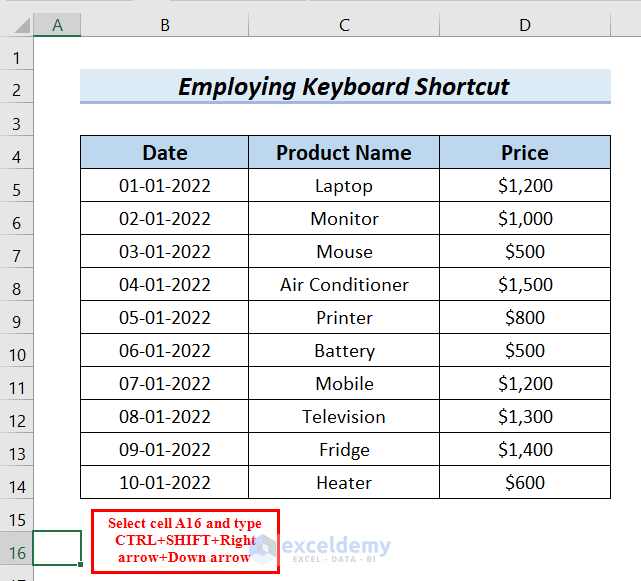Select row 9 header
Viewport: 641px width, 581px height.
click(x=16, y=317)
